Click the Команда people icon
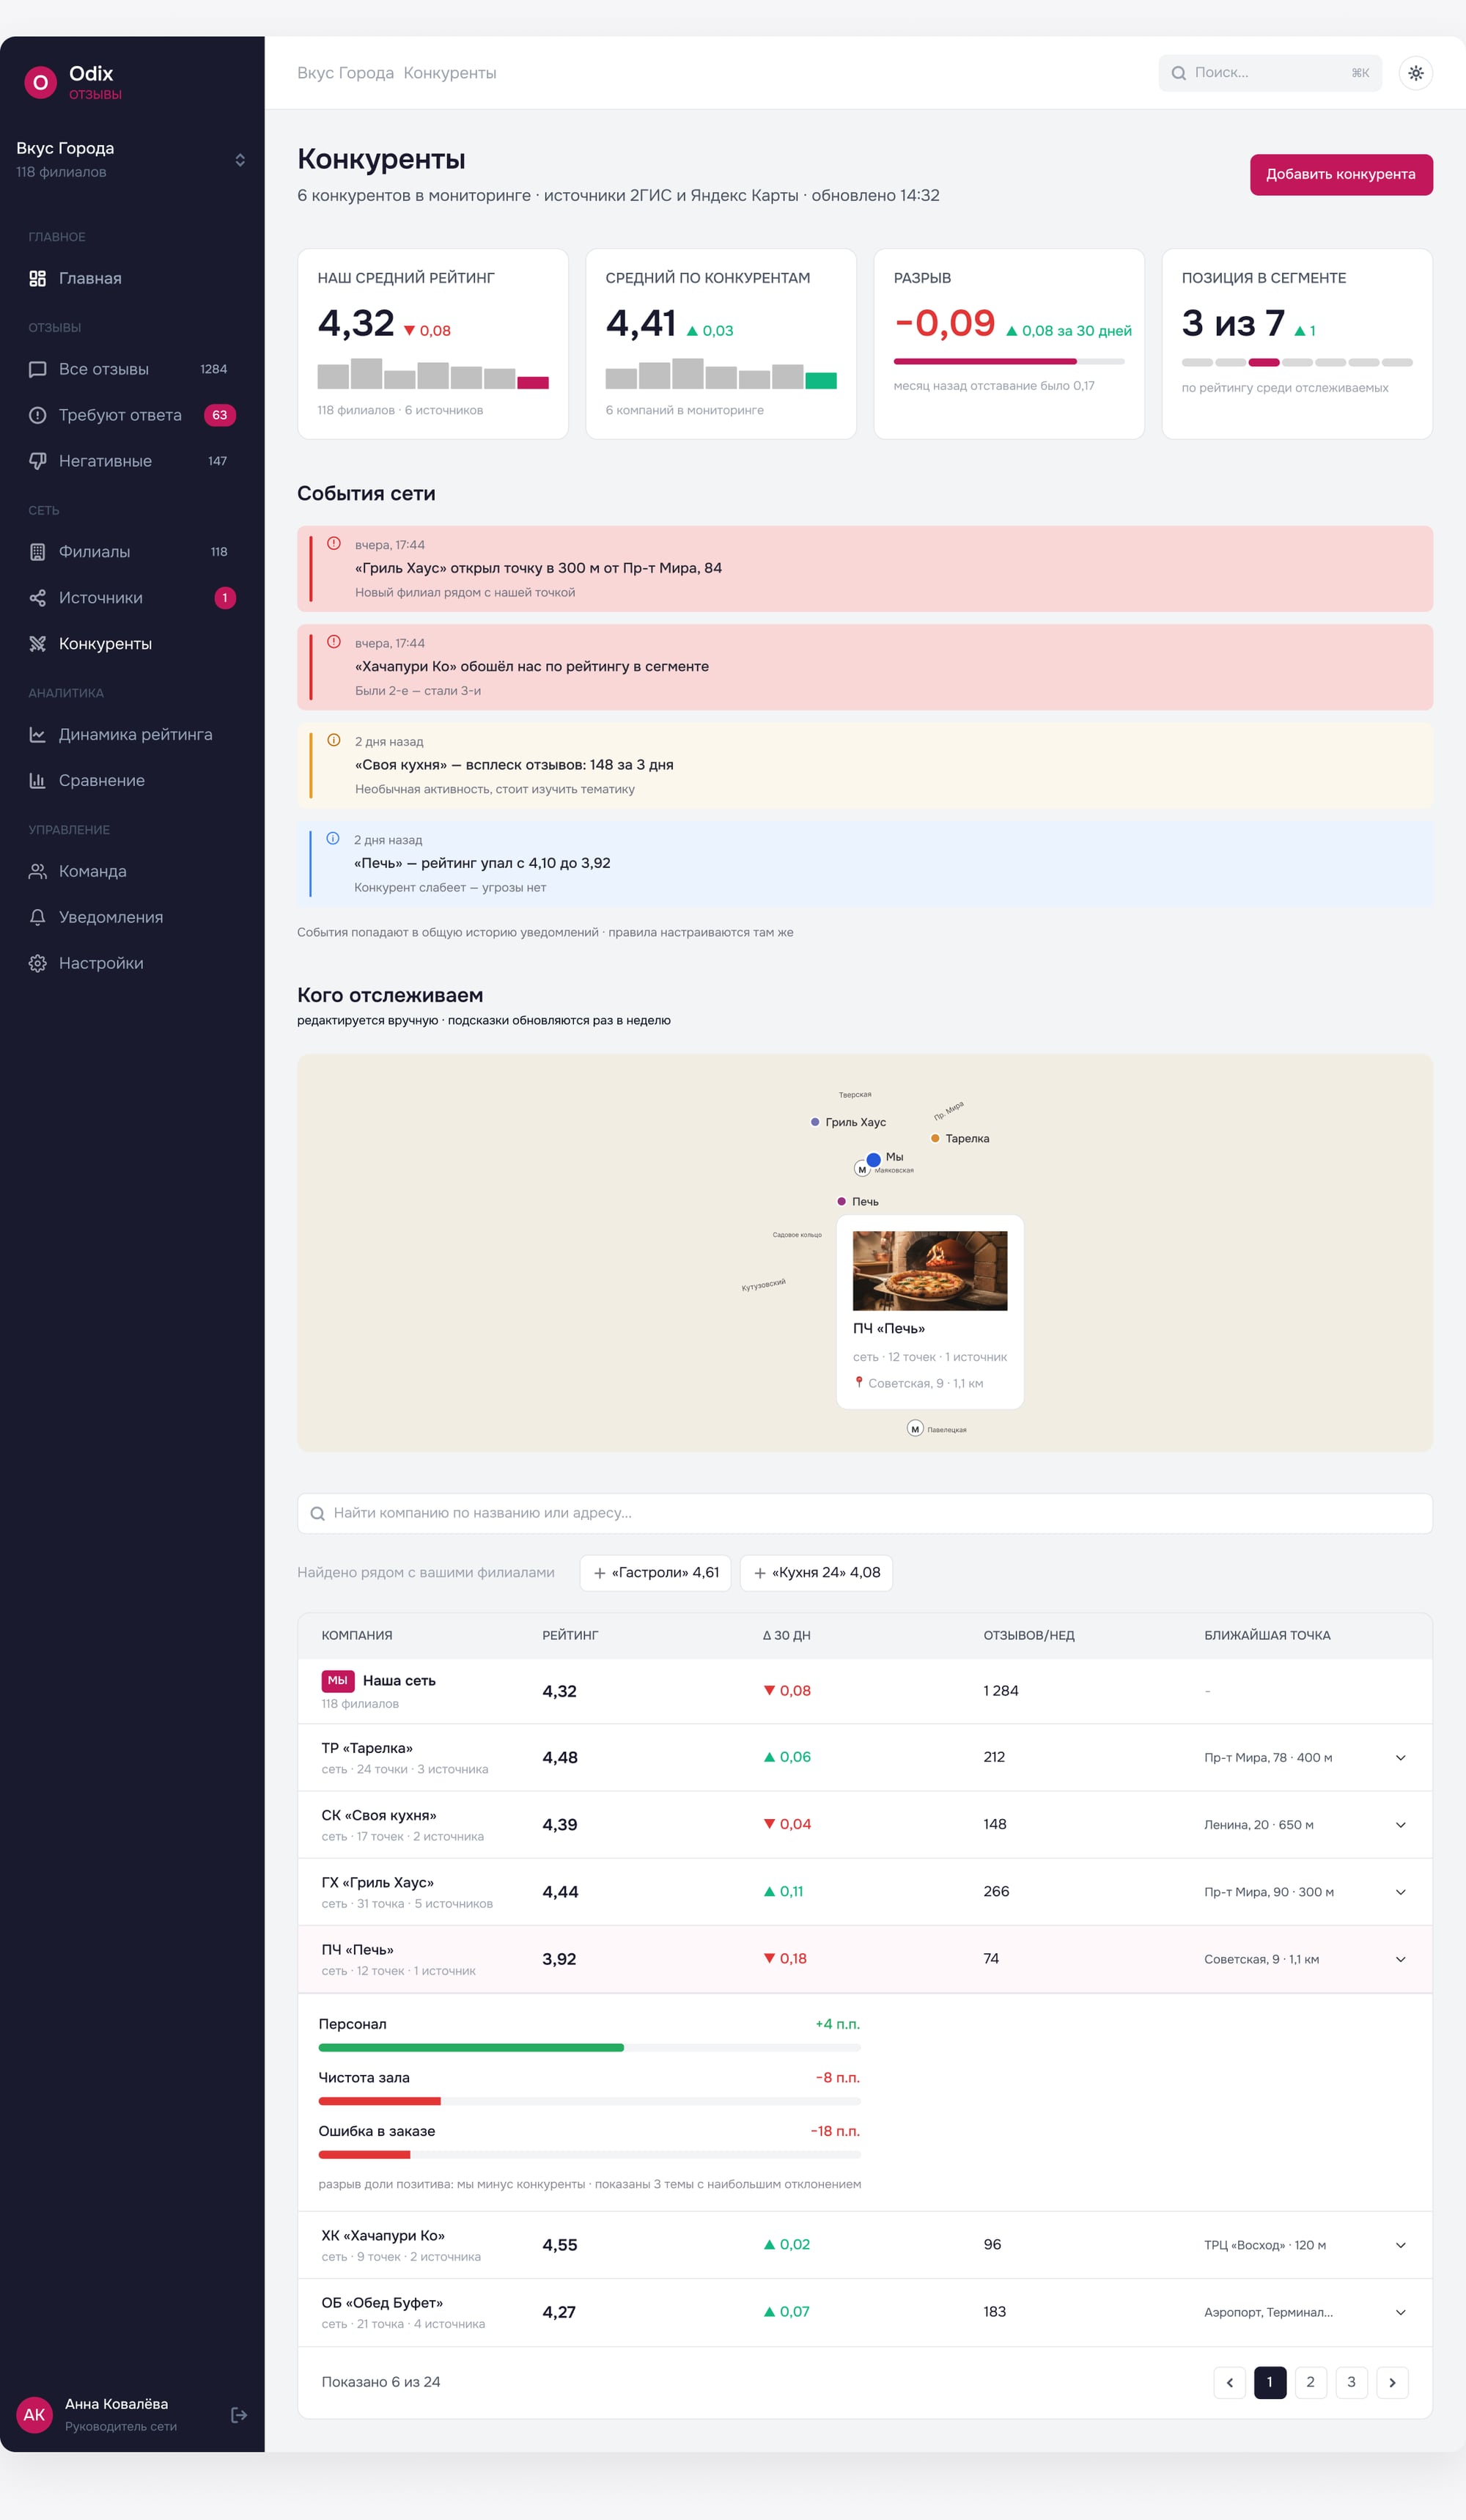This screenshot has height=2520, width=1466. 38,872
